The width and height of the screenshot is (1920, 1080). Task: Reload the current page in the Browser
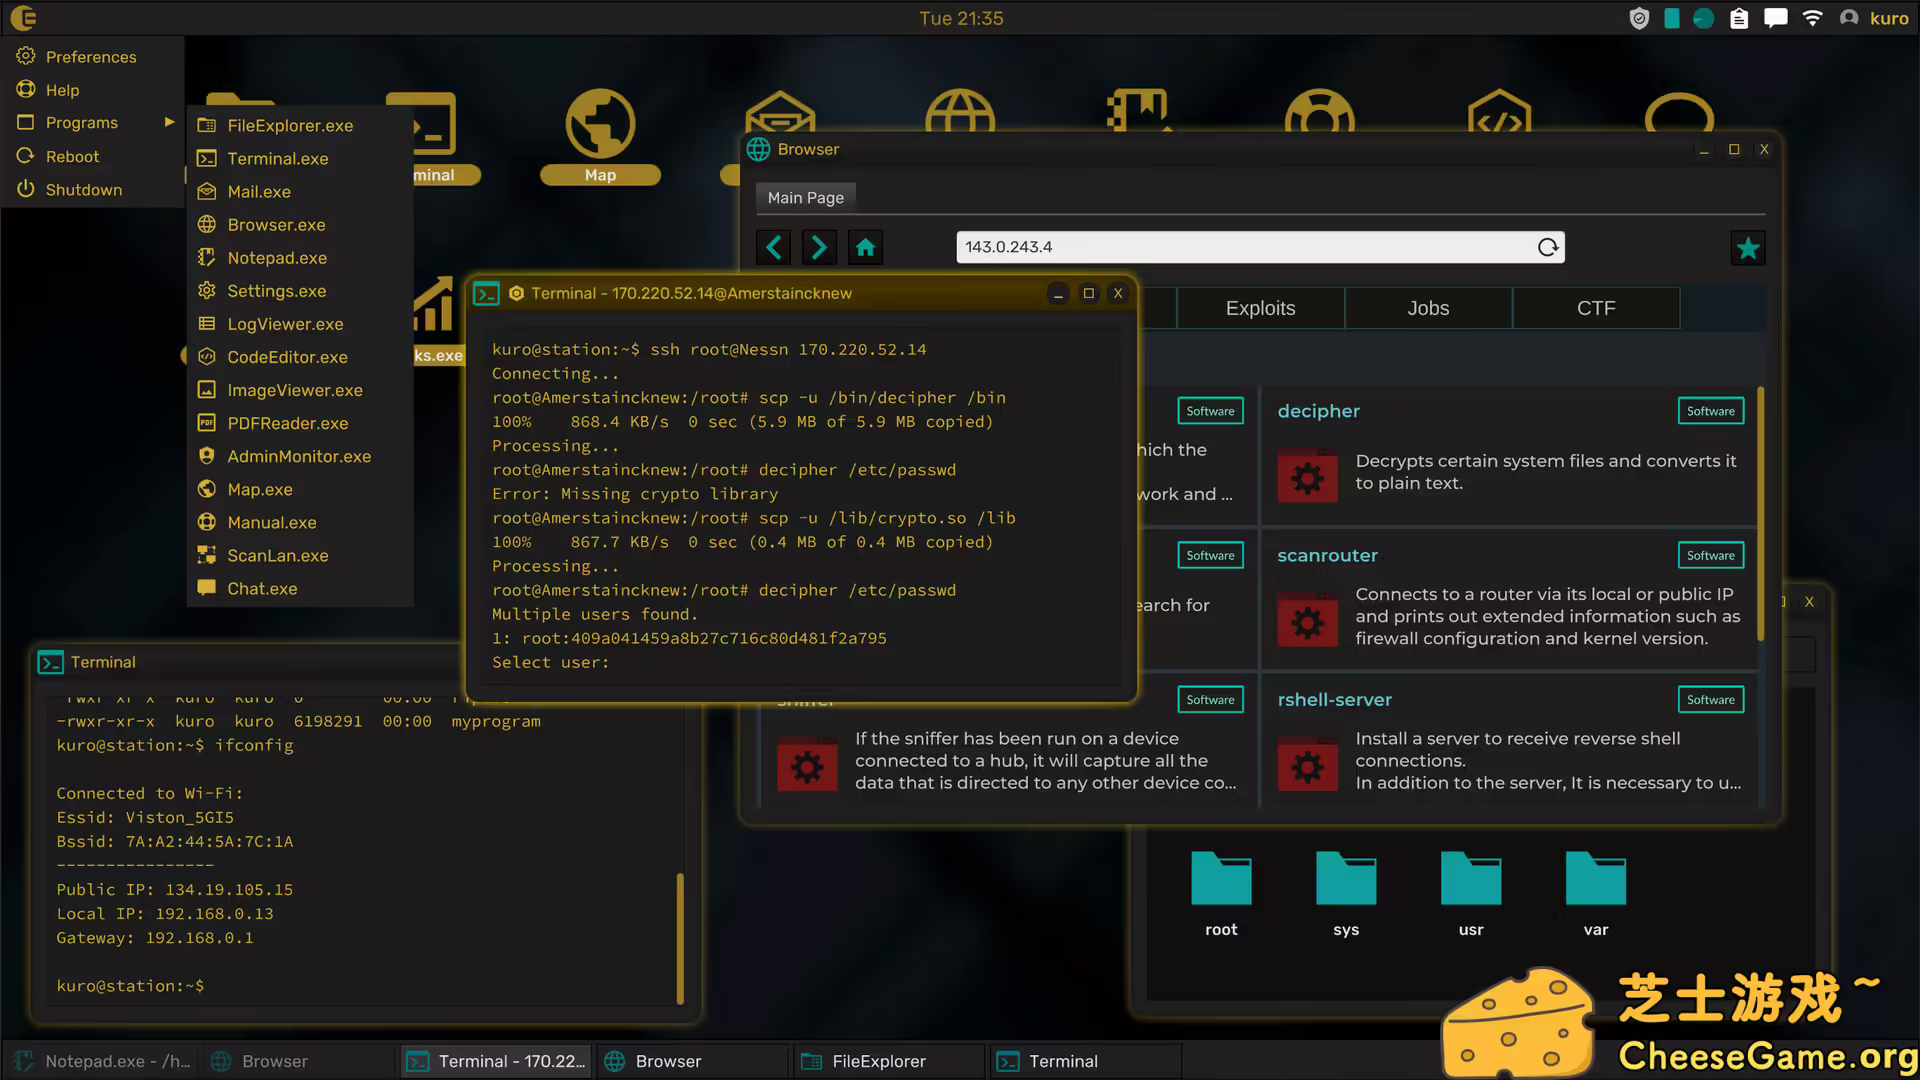coord(1547,247)
